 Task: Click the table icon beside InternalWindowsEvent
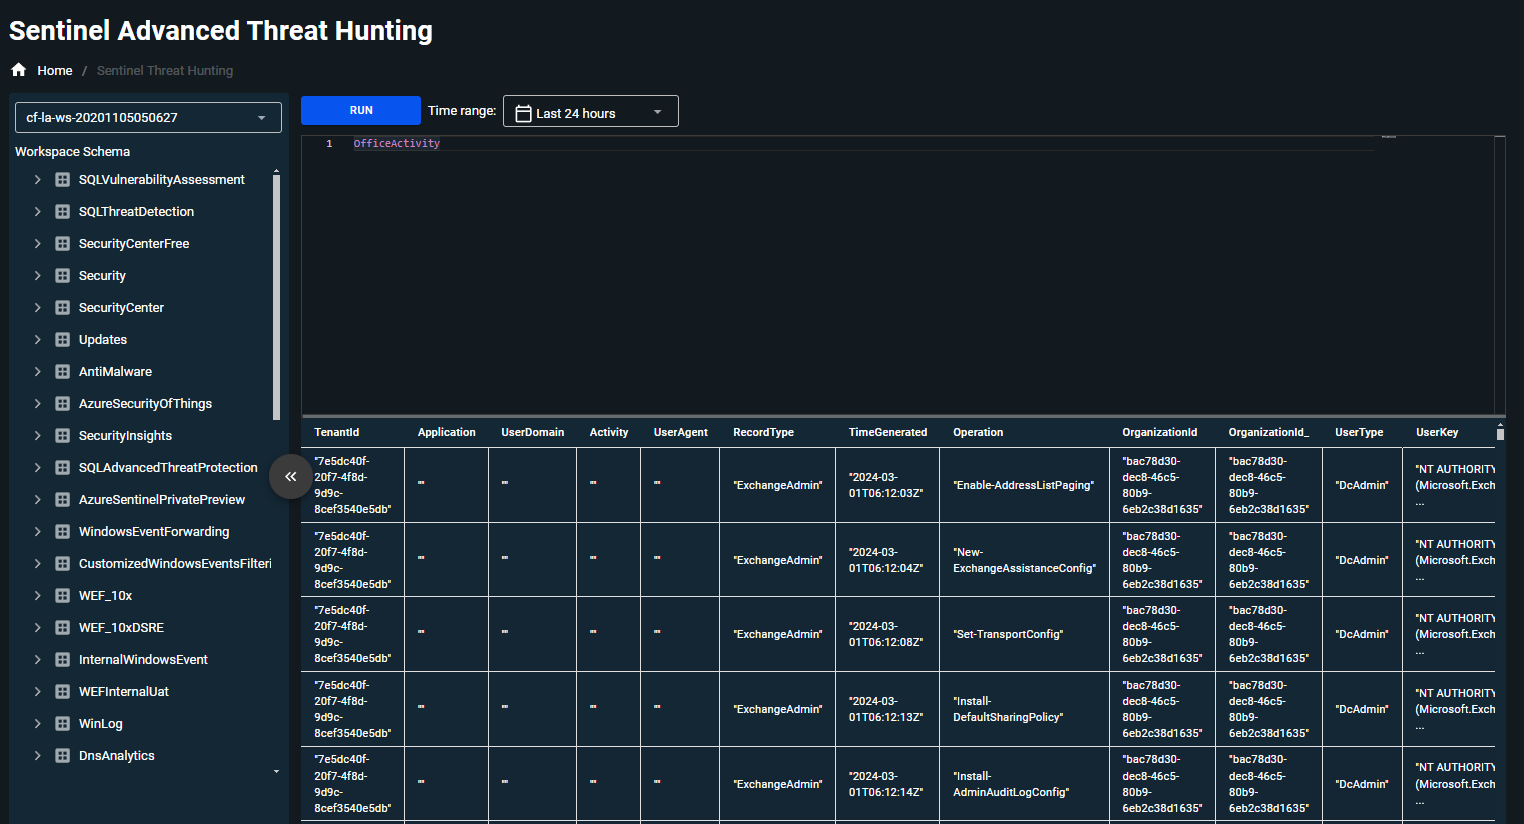pyautogui.click(x=61, y=659)
